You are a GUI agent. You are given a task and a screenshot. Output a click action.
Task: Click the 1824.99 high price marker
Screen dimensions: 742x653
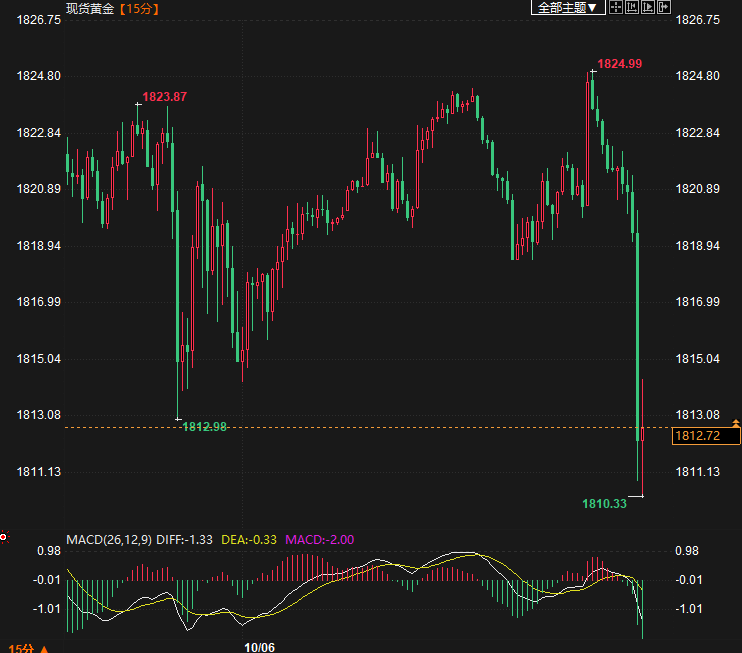click(620, 64)
